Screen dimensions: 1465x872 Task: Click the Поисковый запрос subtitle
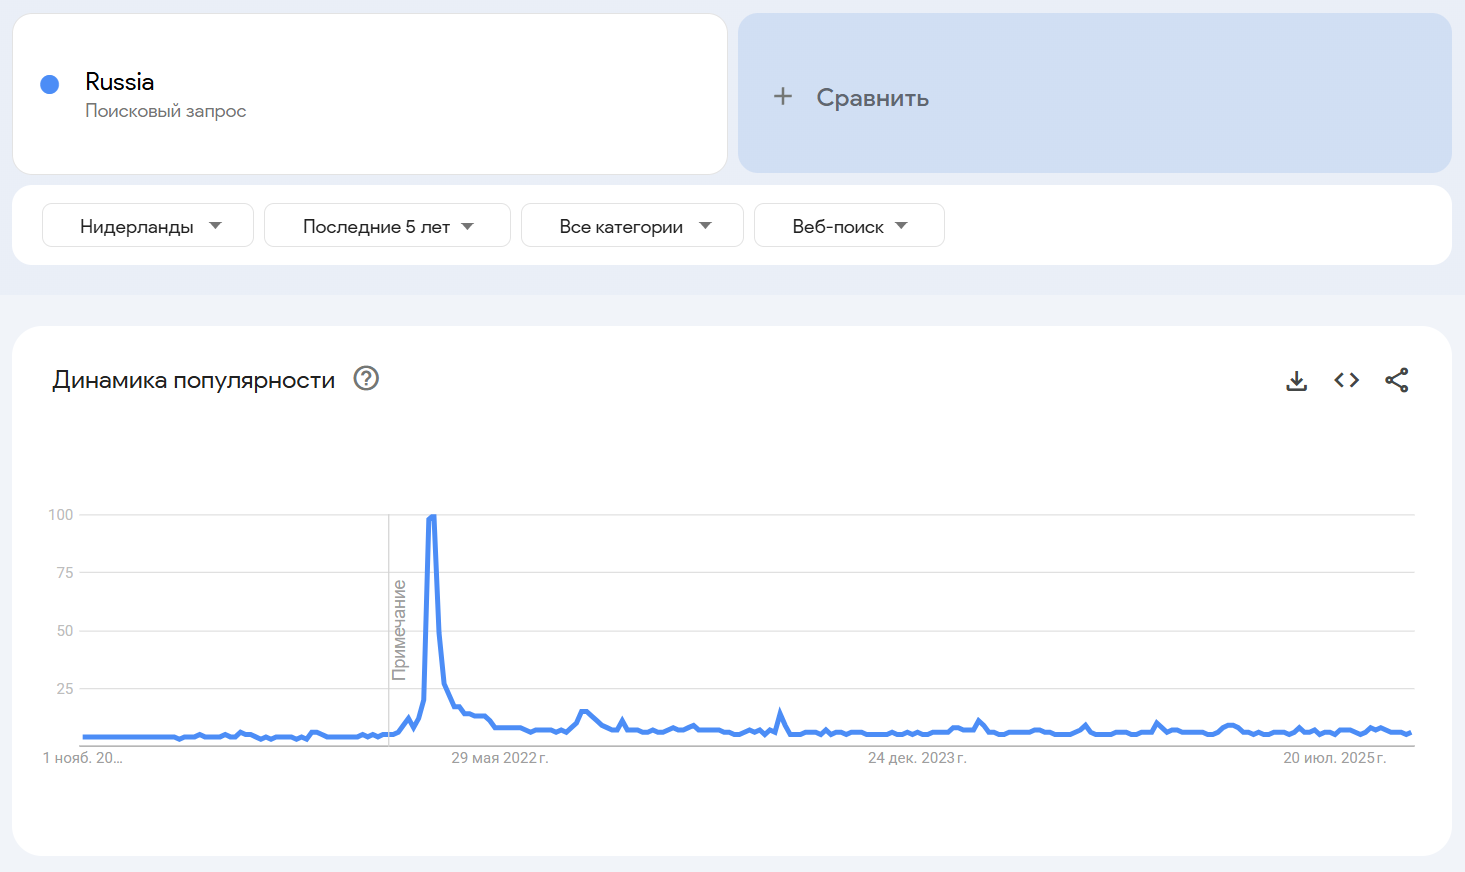(x=166, y=111)
